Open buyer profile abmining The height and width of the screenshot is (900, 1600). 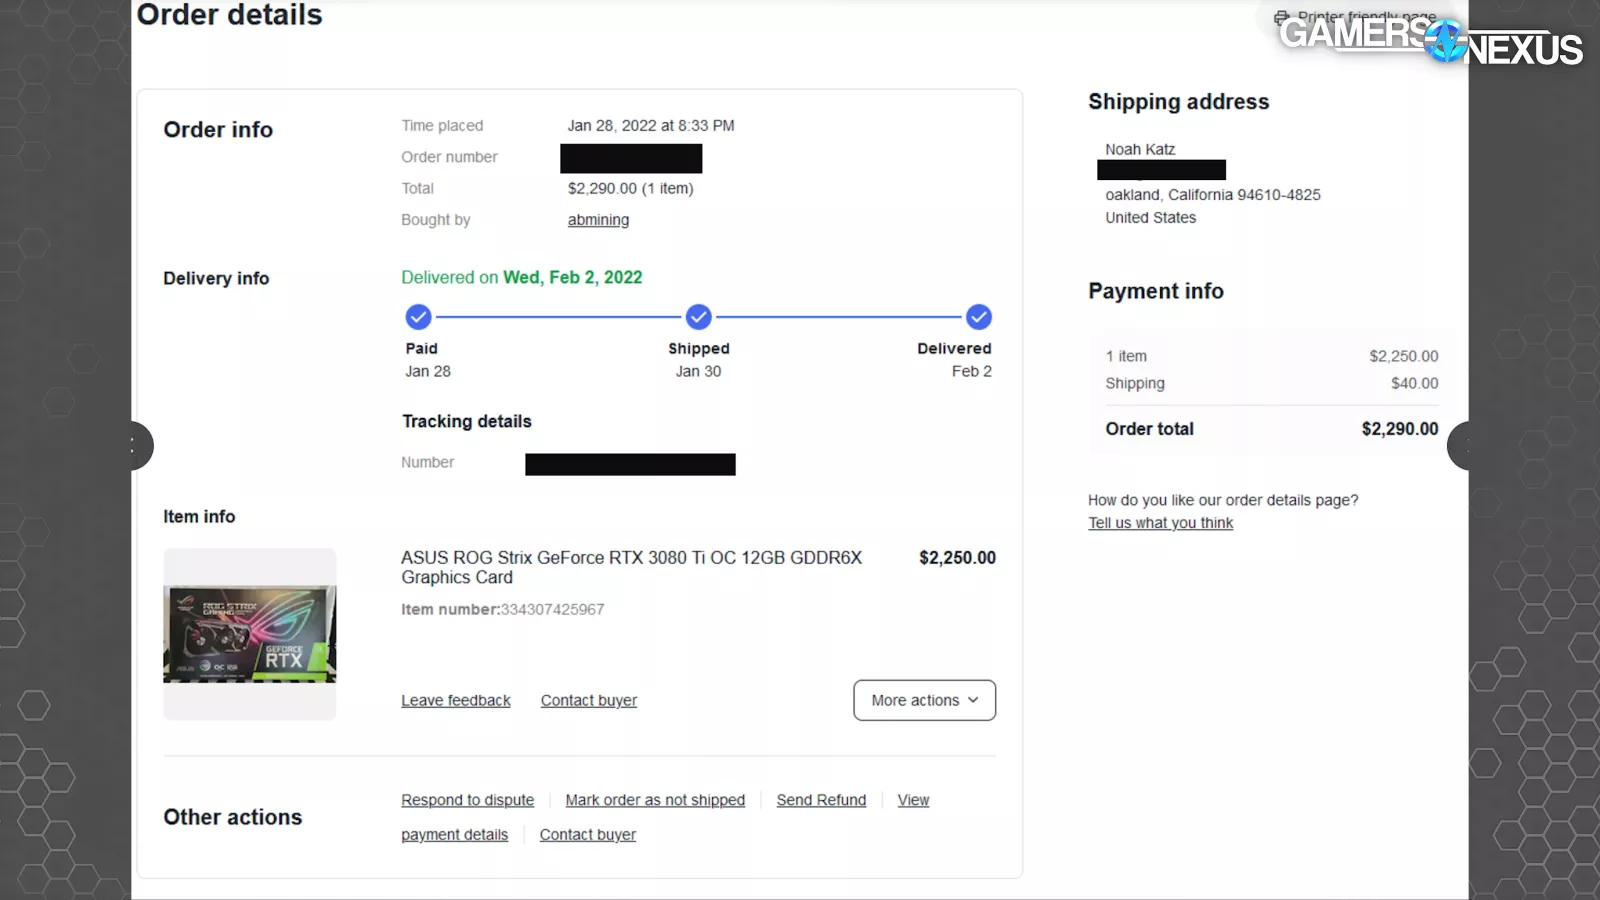pyautogui.click(x=598, y=220)
